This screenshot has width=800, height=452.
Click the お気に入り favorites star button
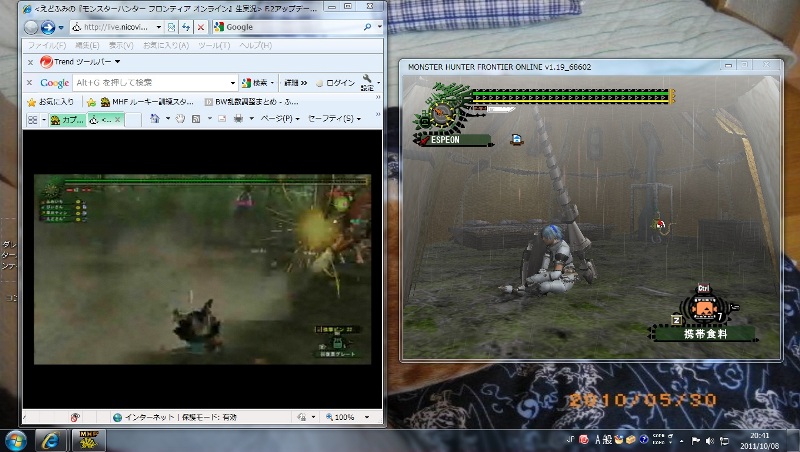pos(50,102)
